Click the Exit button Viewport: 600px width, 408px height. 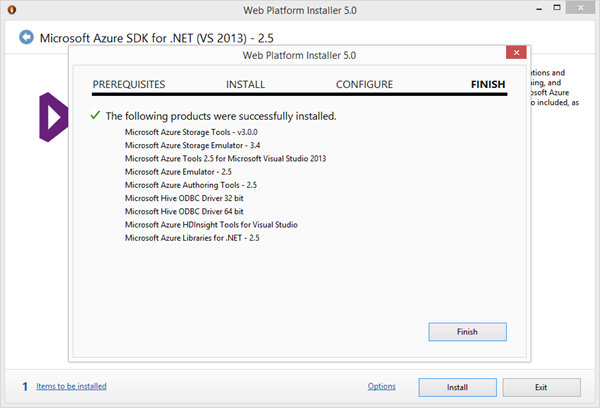tap(541, 387)
